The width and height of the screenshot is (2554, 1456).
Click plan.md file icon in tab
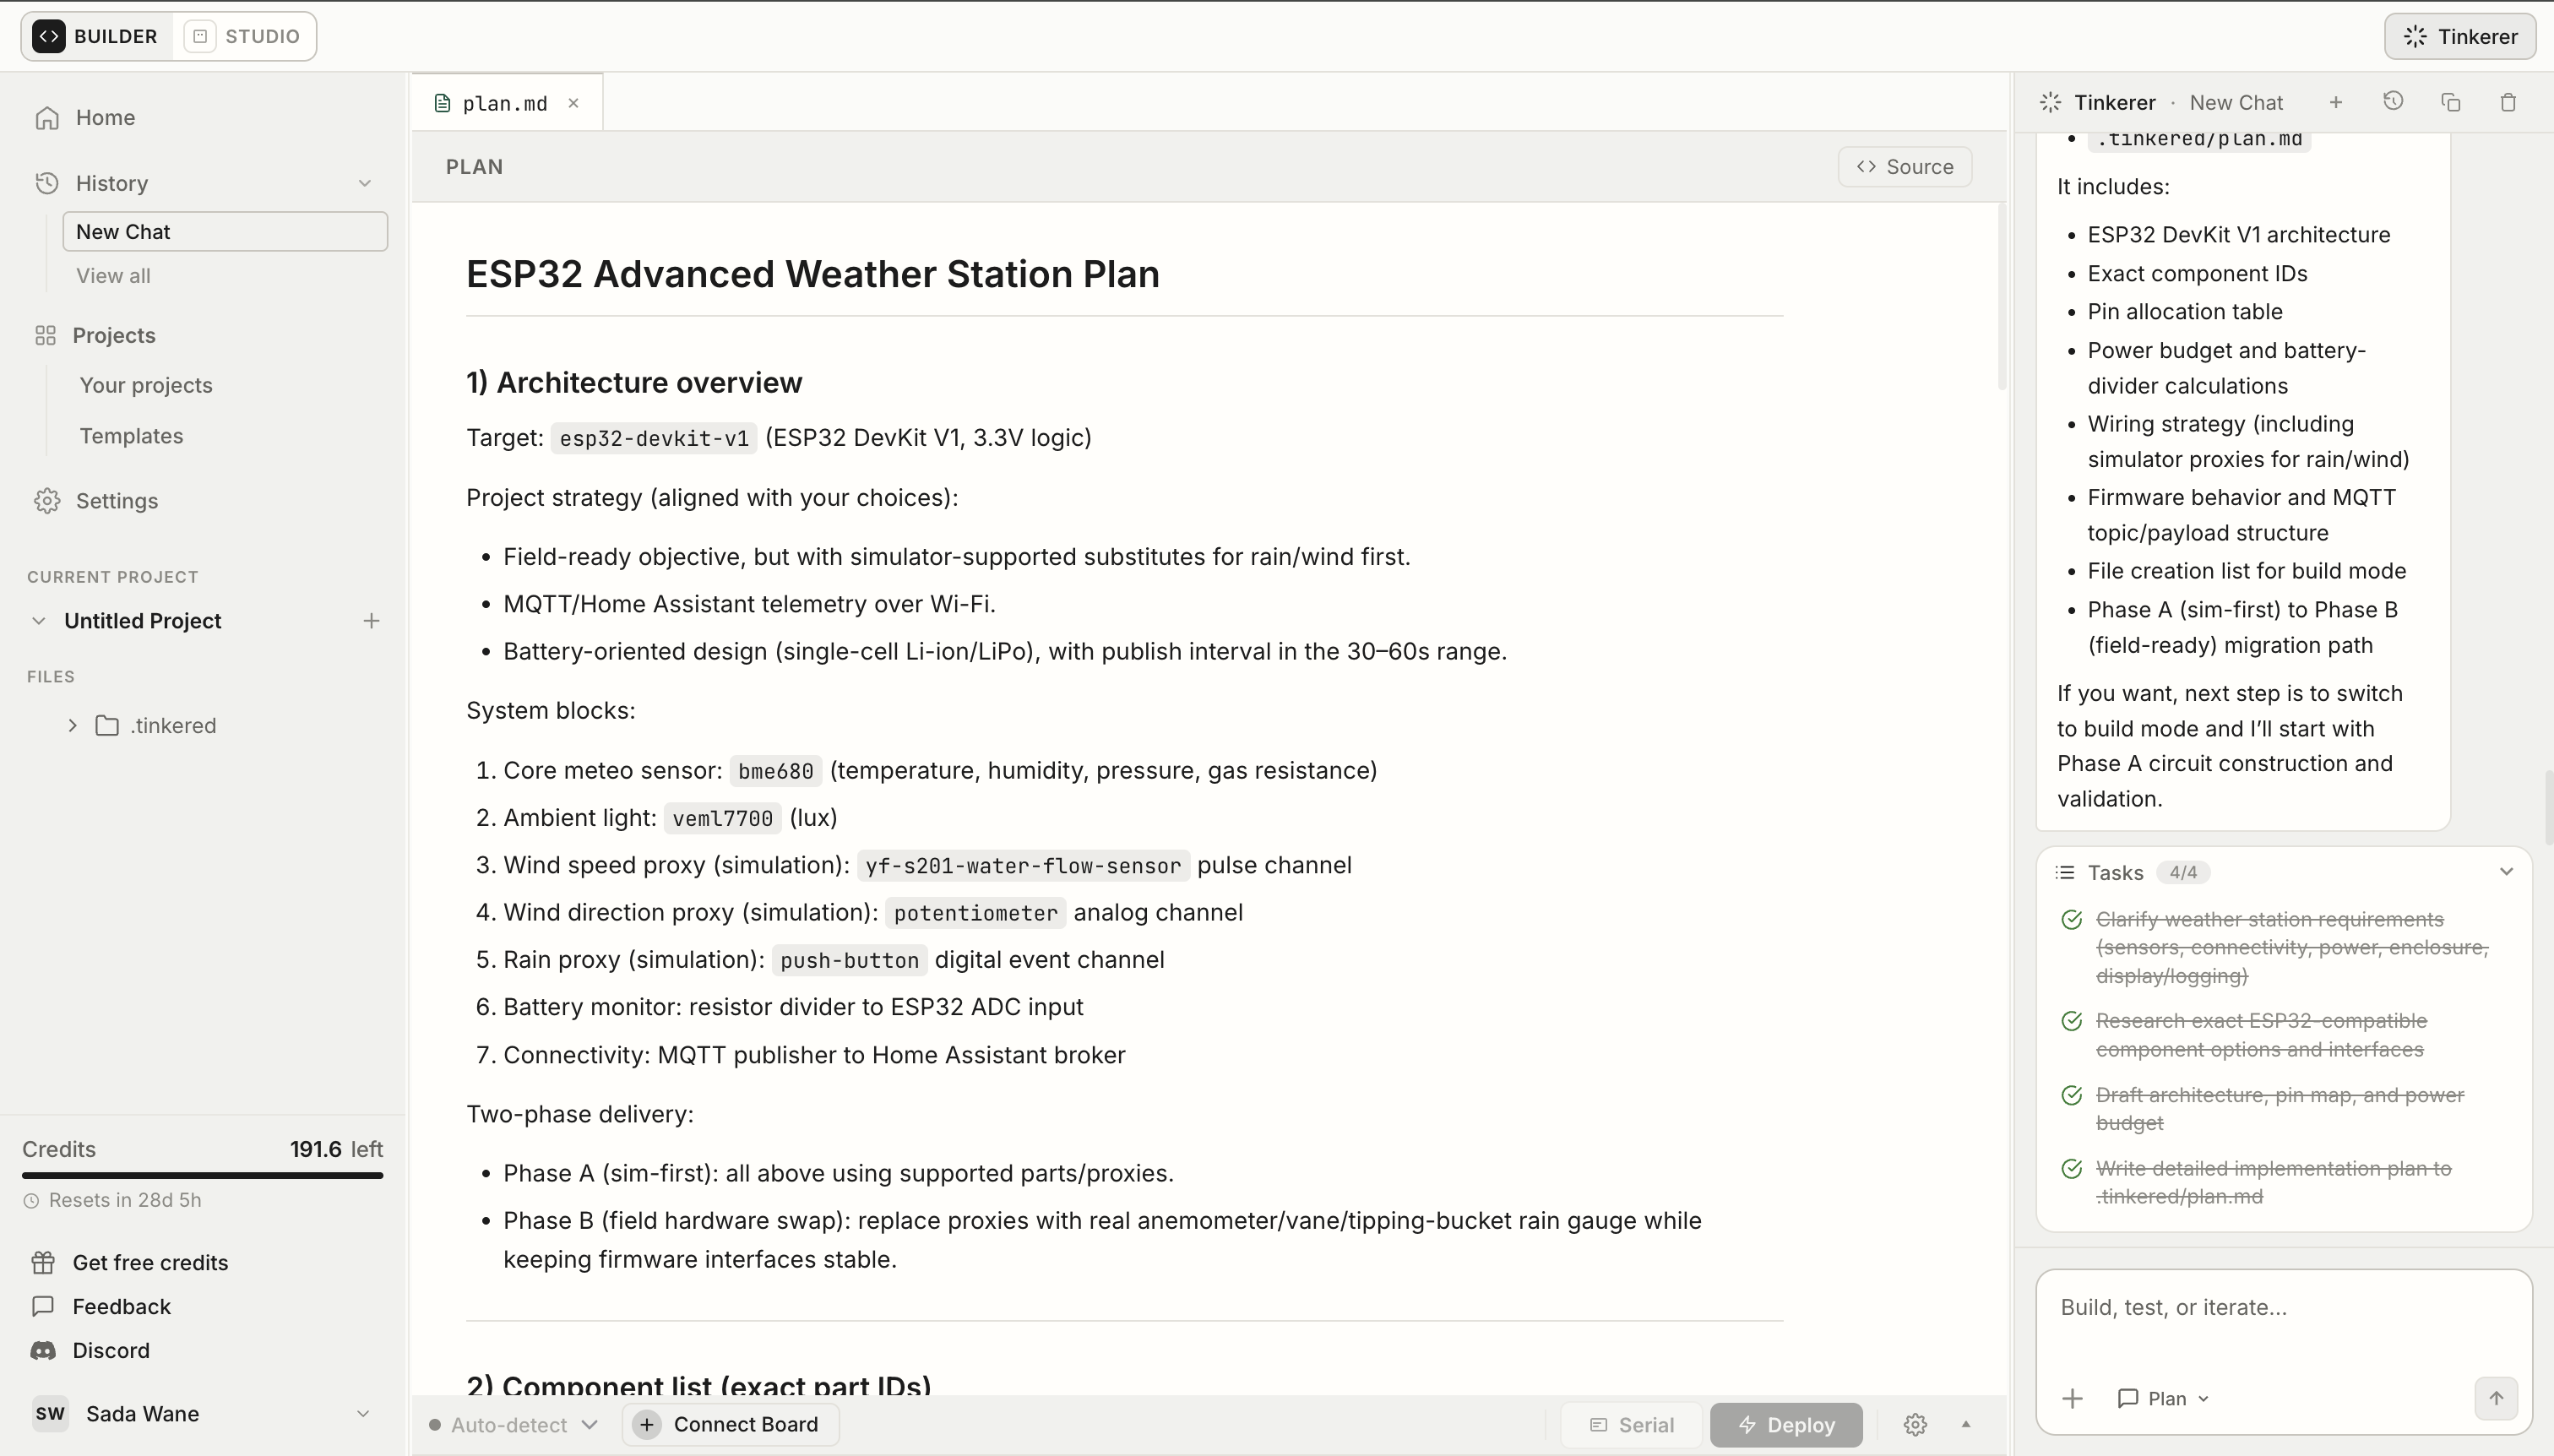tap(442, 103)
